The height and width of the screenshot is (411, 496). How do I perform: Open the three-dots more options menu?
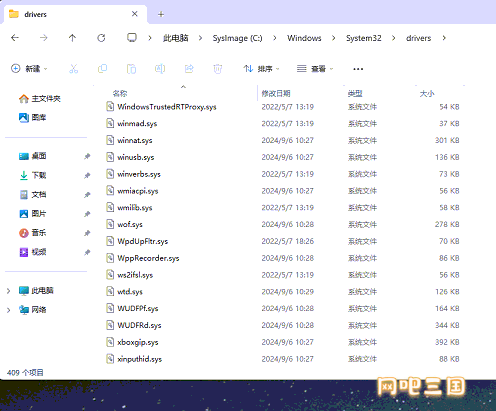point(358,69)
